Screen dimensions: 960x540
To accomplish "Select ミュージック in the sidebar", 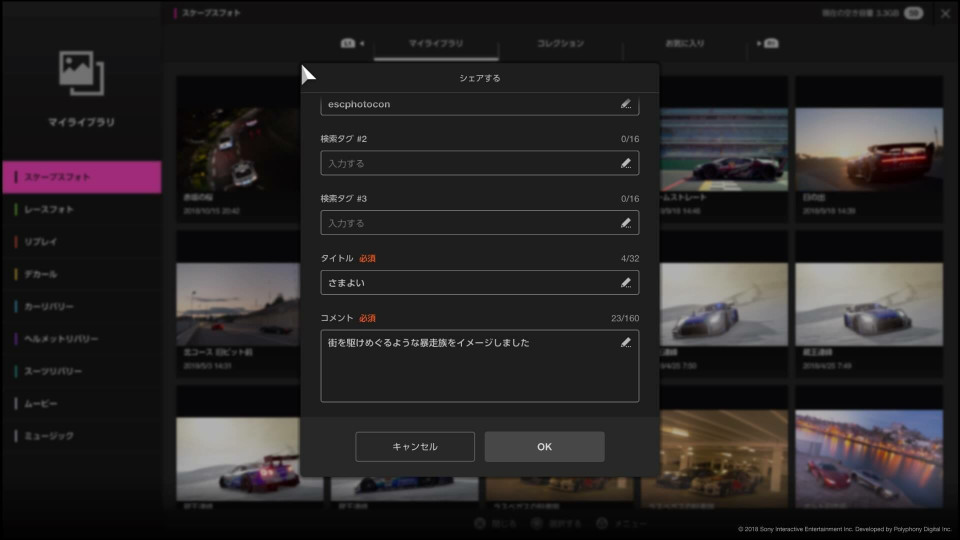I will point(82,437).
